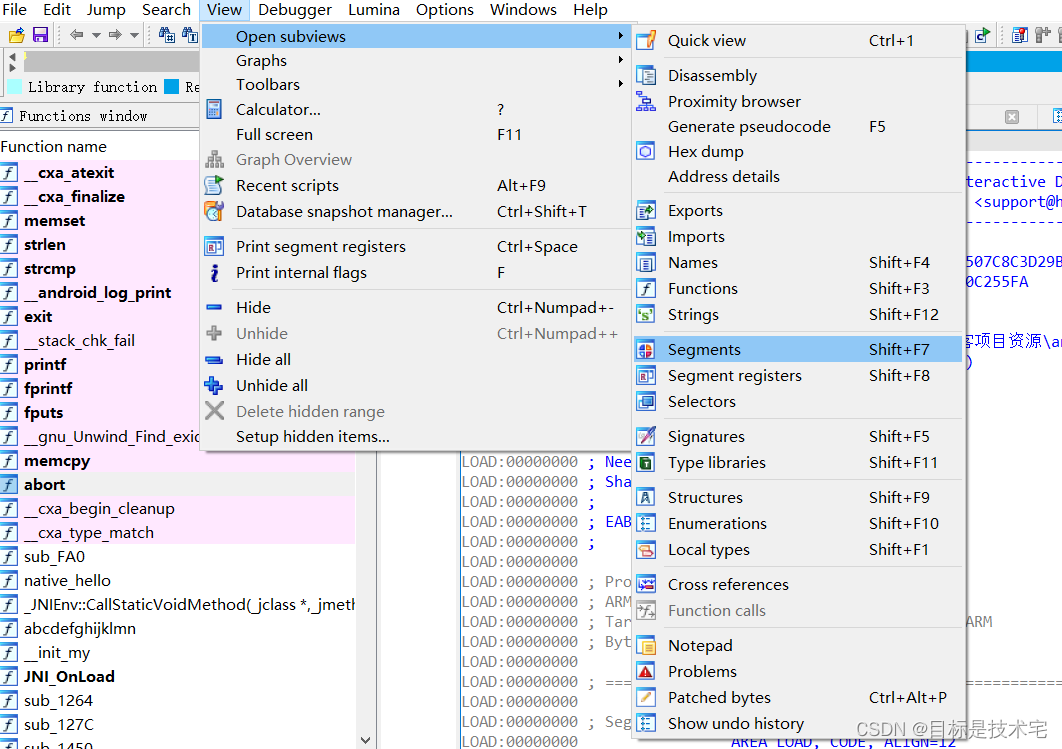
Task: Expand the Open subviews submenu arrow
Action: pos(620,36)
